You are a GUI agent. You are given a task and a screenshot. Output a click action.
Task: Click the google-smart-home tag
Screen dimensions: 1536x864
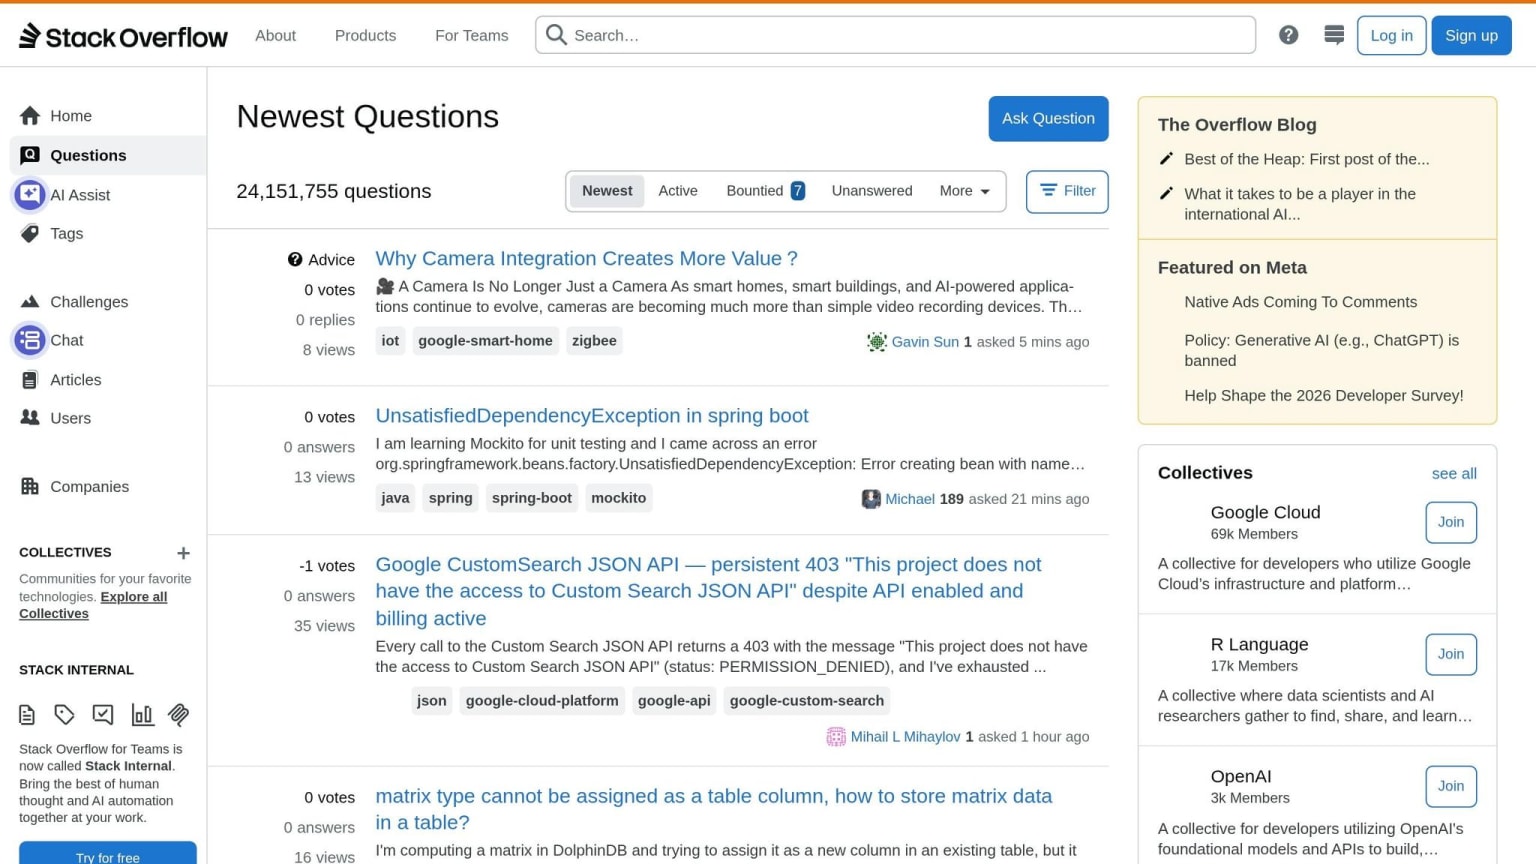coord(485,341)
